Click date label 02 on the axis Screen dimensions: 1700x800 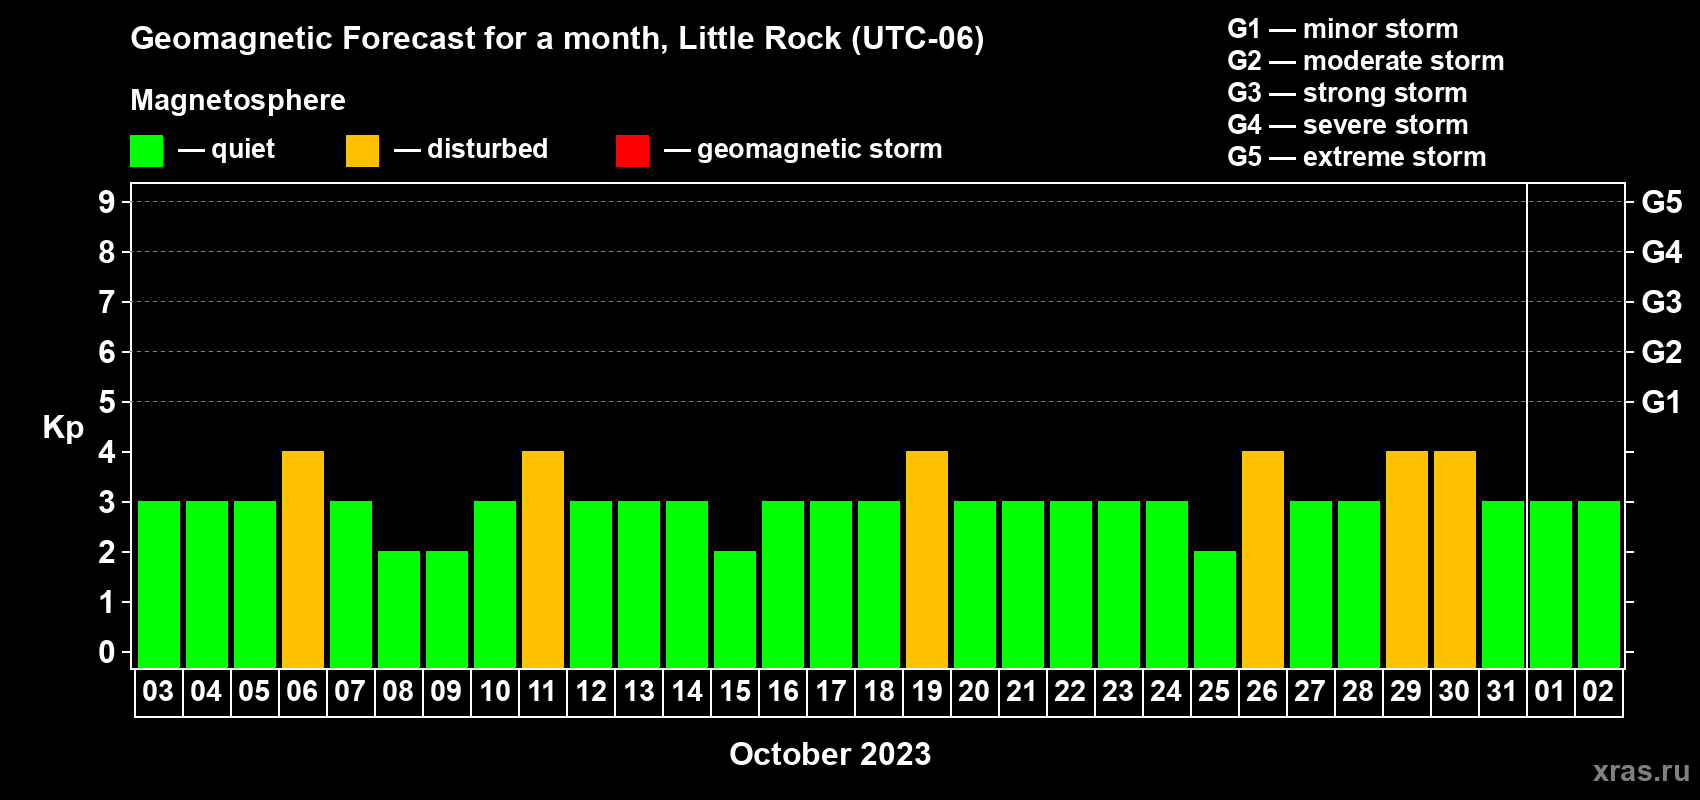1598,691
